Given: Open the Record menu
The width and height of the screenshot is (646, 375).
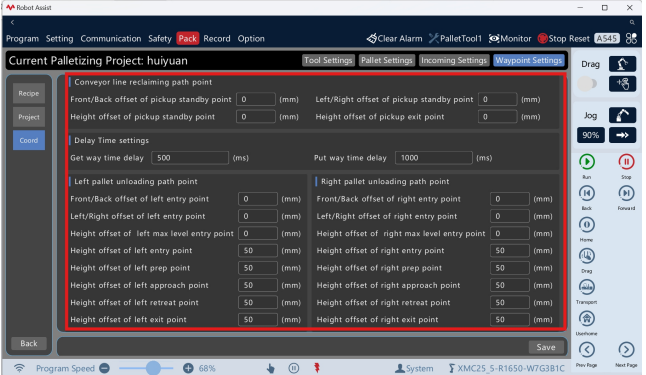Looking at the screenshot, I should point(217,39).
